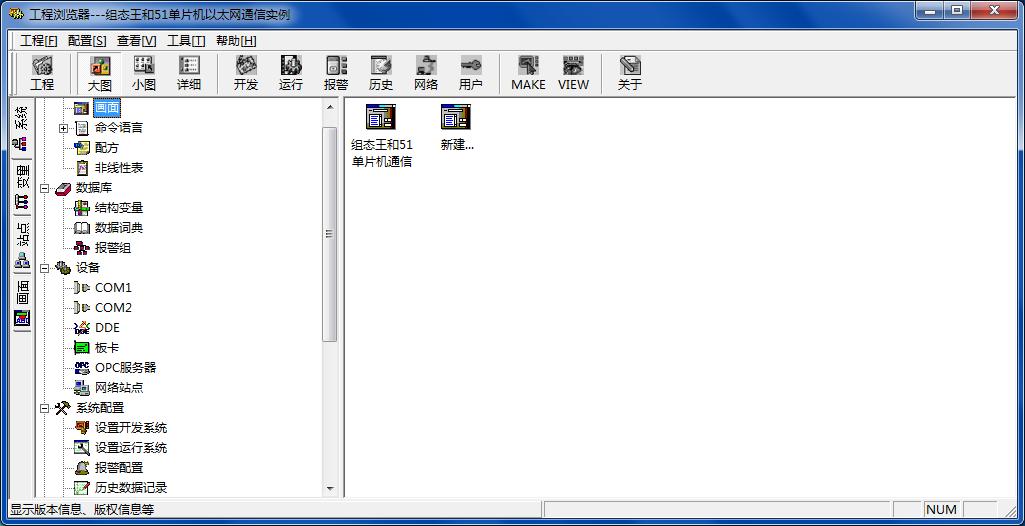Select OPC服务器 tree item

[126, 368]
